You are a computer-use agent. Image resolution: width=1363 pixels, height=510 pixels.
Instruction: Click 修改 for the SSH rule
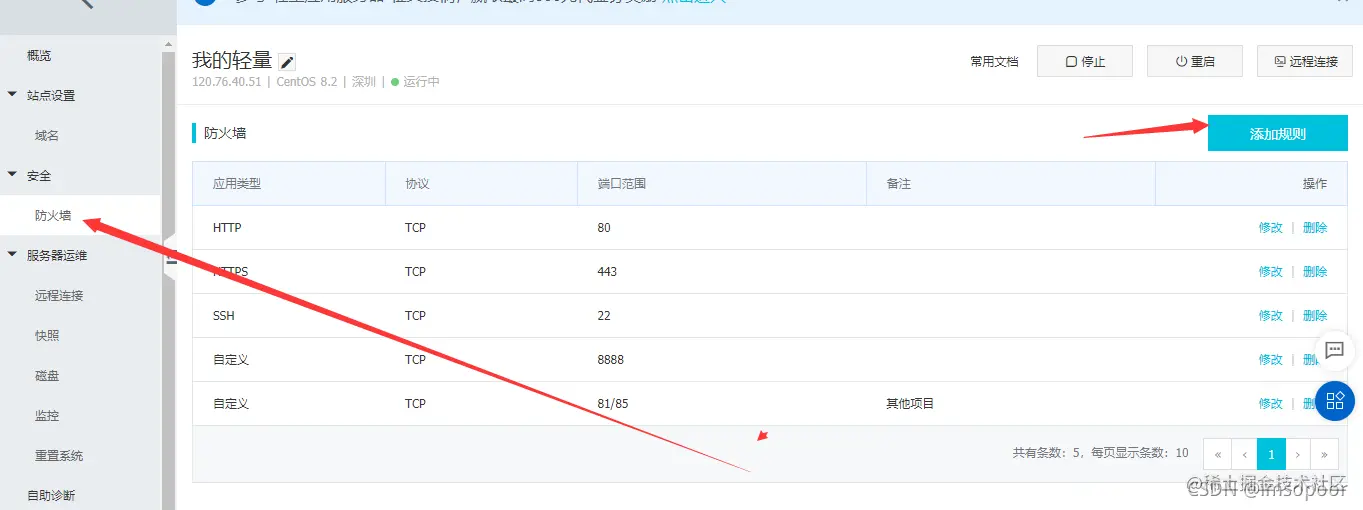tap(1270, 315)
